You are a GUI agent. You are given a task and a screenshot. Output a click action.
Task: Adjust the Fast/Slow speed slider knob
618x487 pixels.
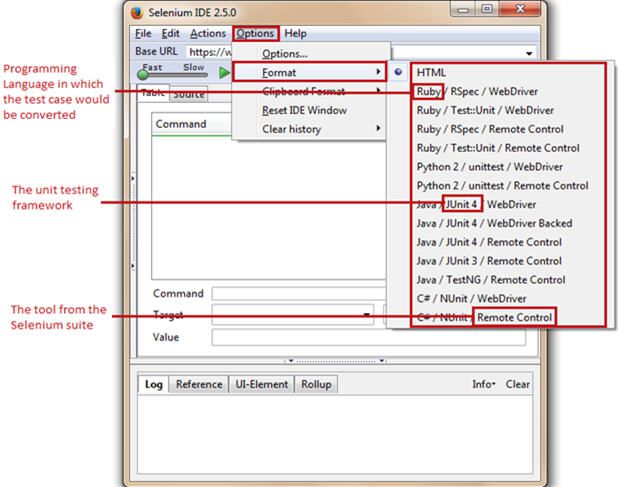click(143, 74)
